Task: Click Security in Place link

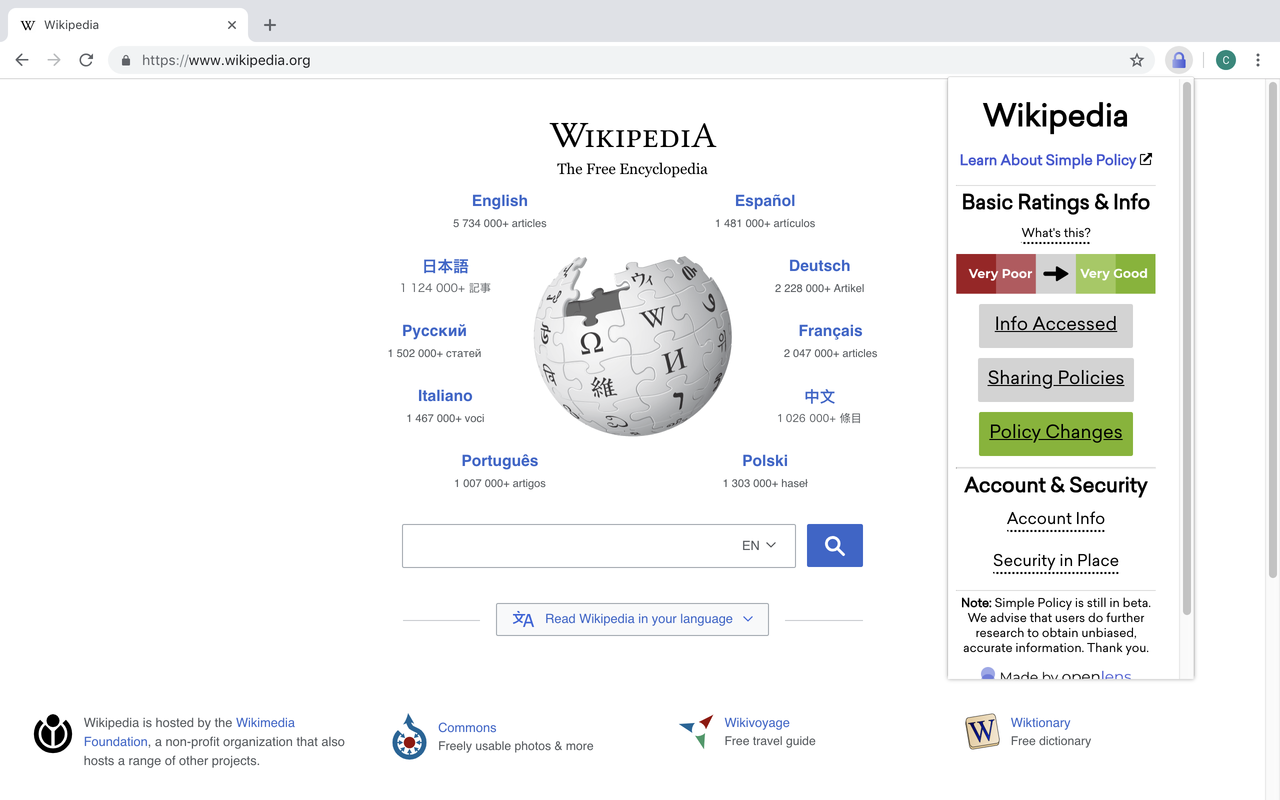Action: coord(1056,561)
